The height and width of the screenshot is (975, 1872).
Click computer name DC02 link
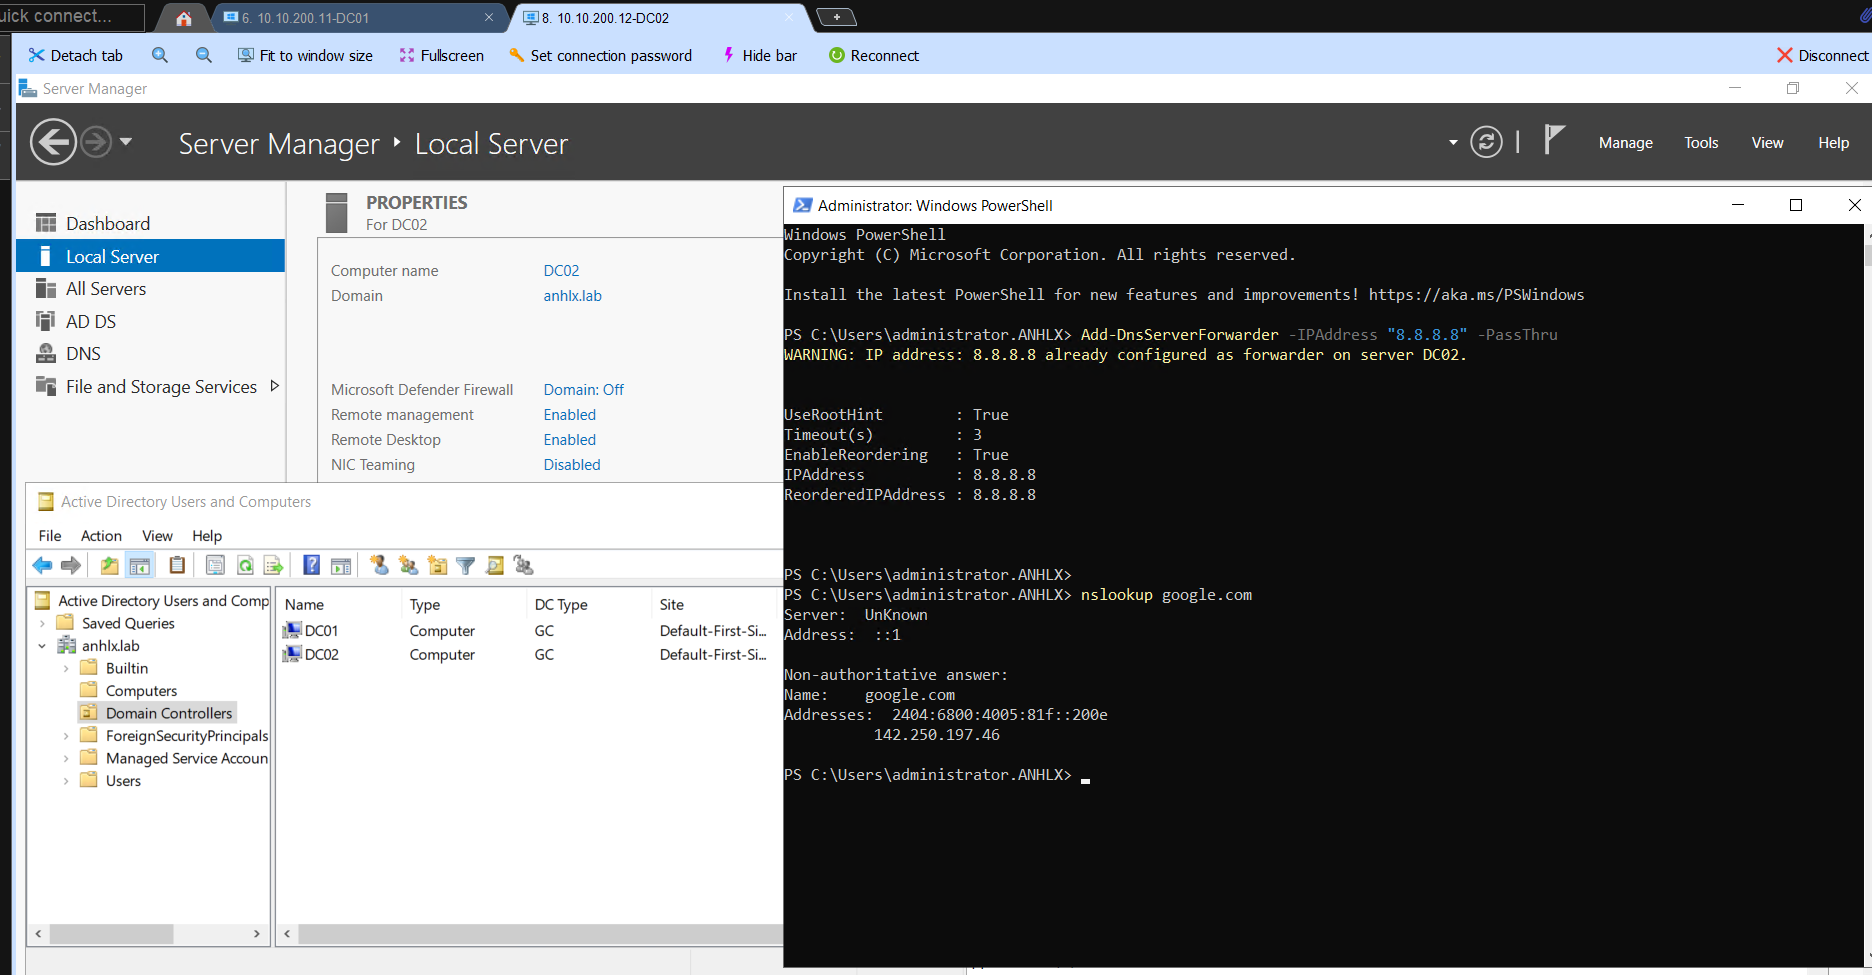tap(561, 271)
